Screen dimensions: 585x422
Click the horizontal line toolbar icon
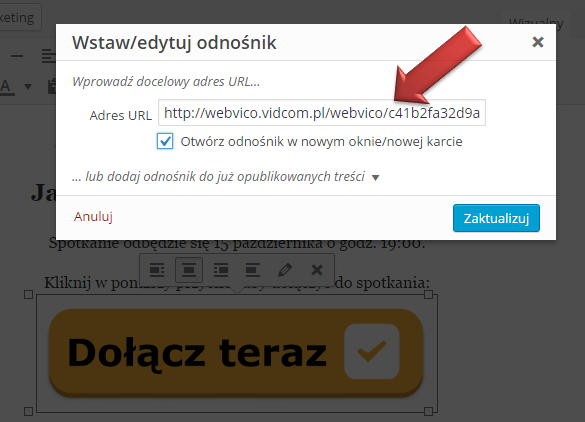17,56
